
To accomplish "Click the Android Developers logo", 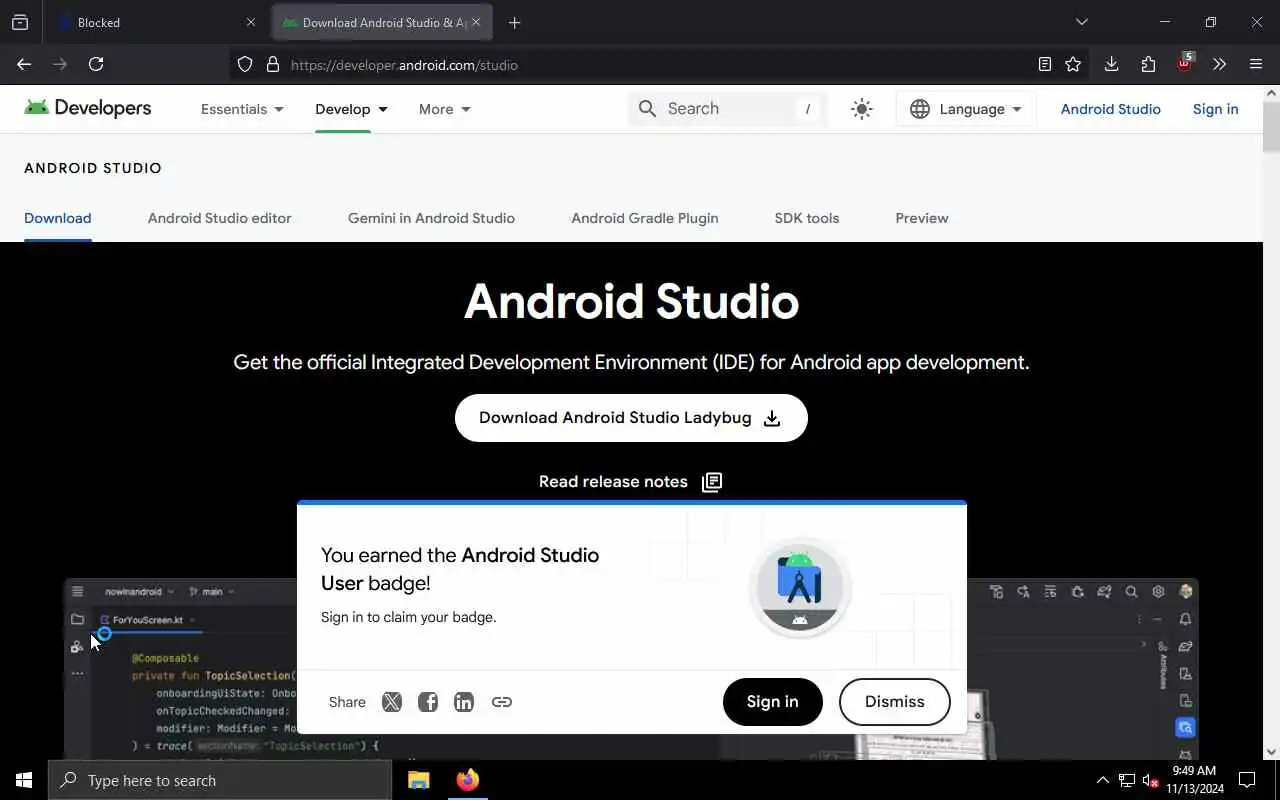I will 88,108.
